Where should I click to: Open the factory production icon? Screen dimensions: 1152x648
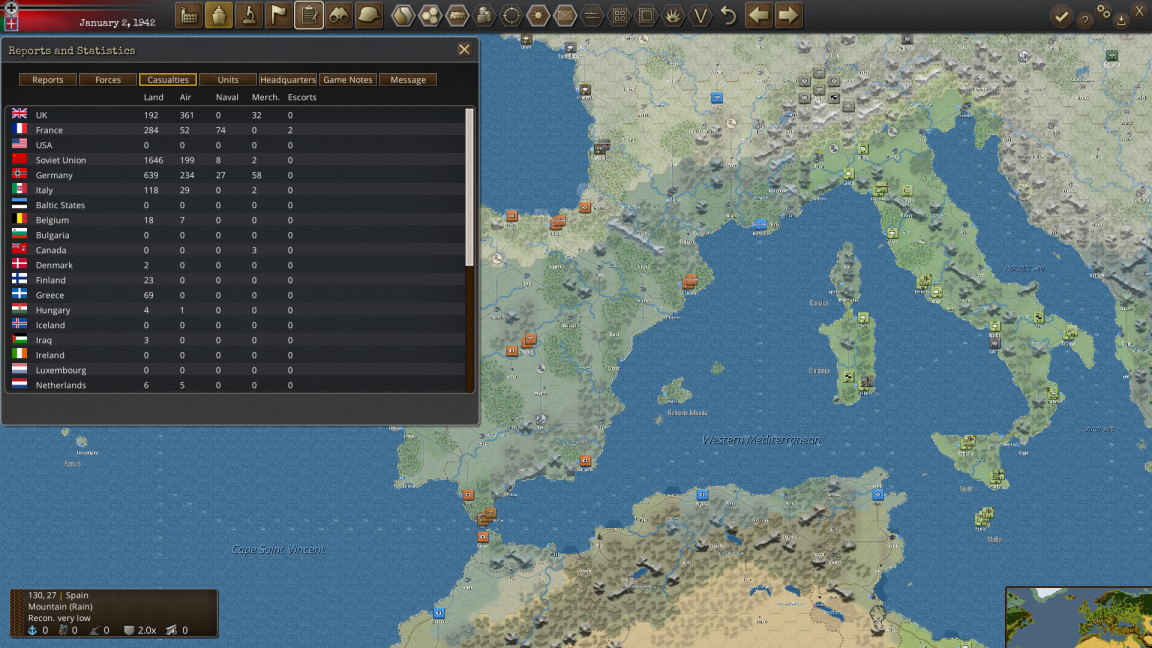point(189,15)
